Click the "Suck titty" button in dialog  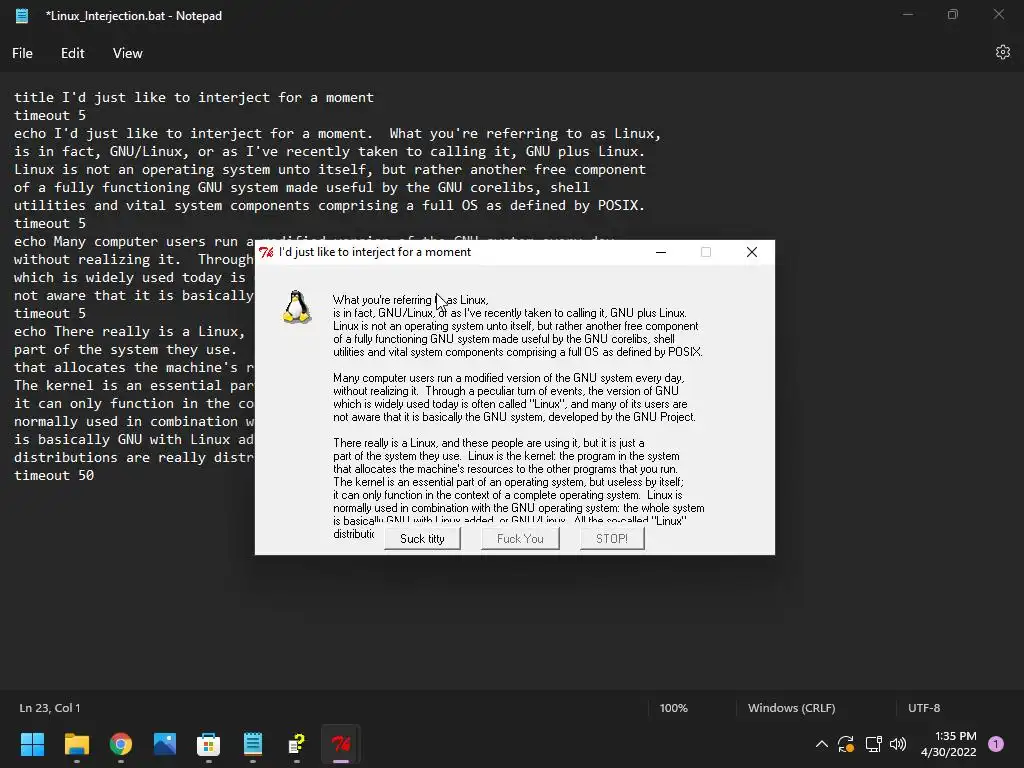coord(422,539)
